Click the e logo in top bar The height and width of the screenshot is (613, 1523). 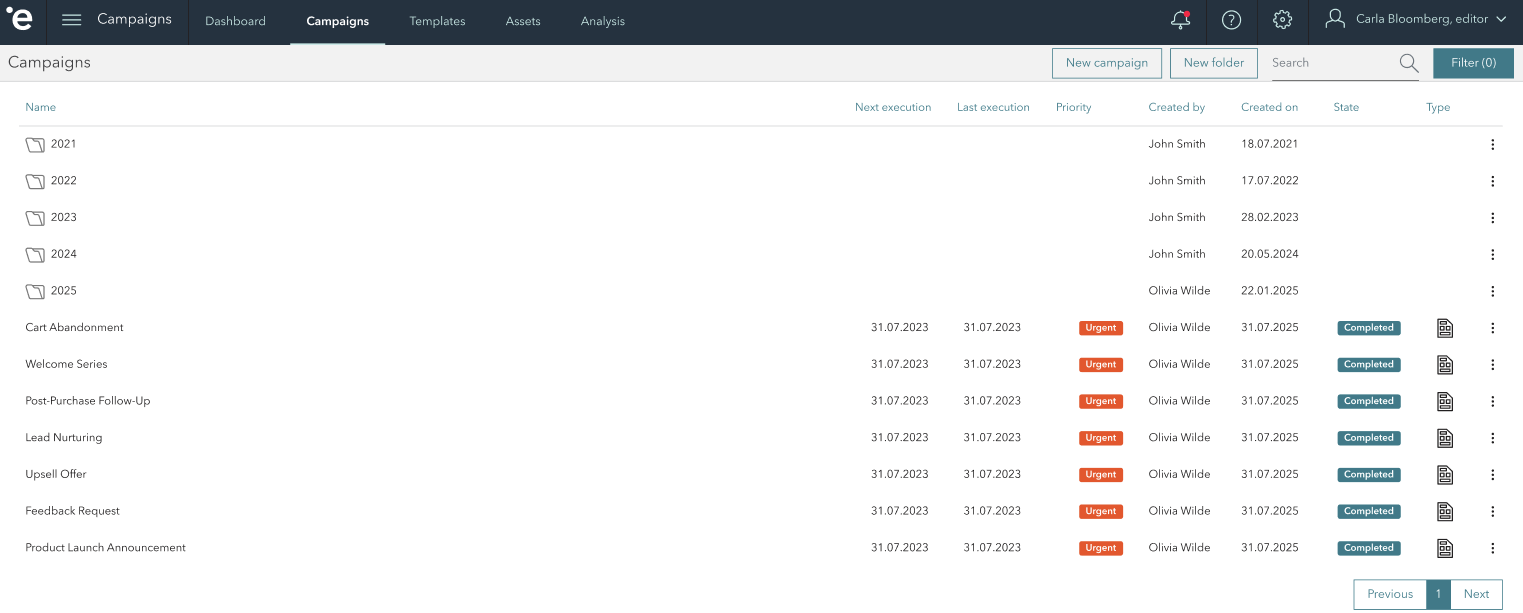[x=20, y=20]
